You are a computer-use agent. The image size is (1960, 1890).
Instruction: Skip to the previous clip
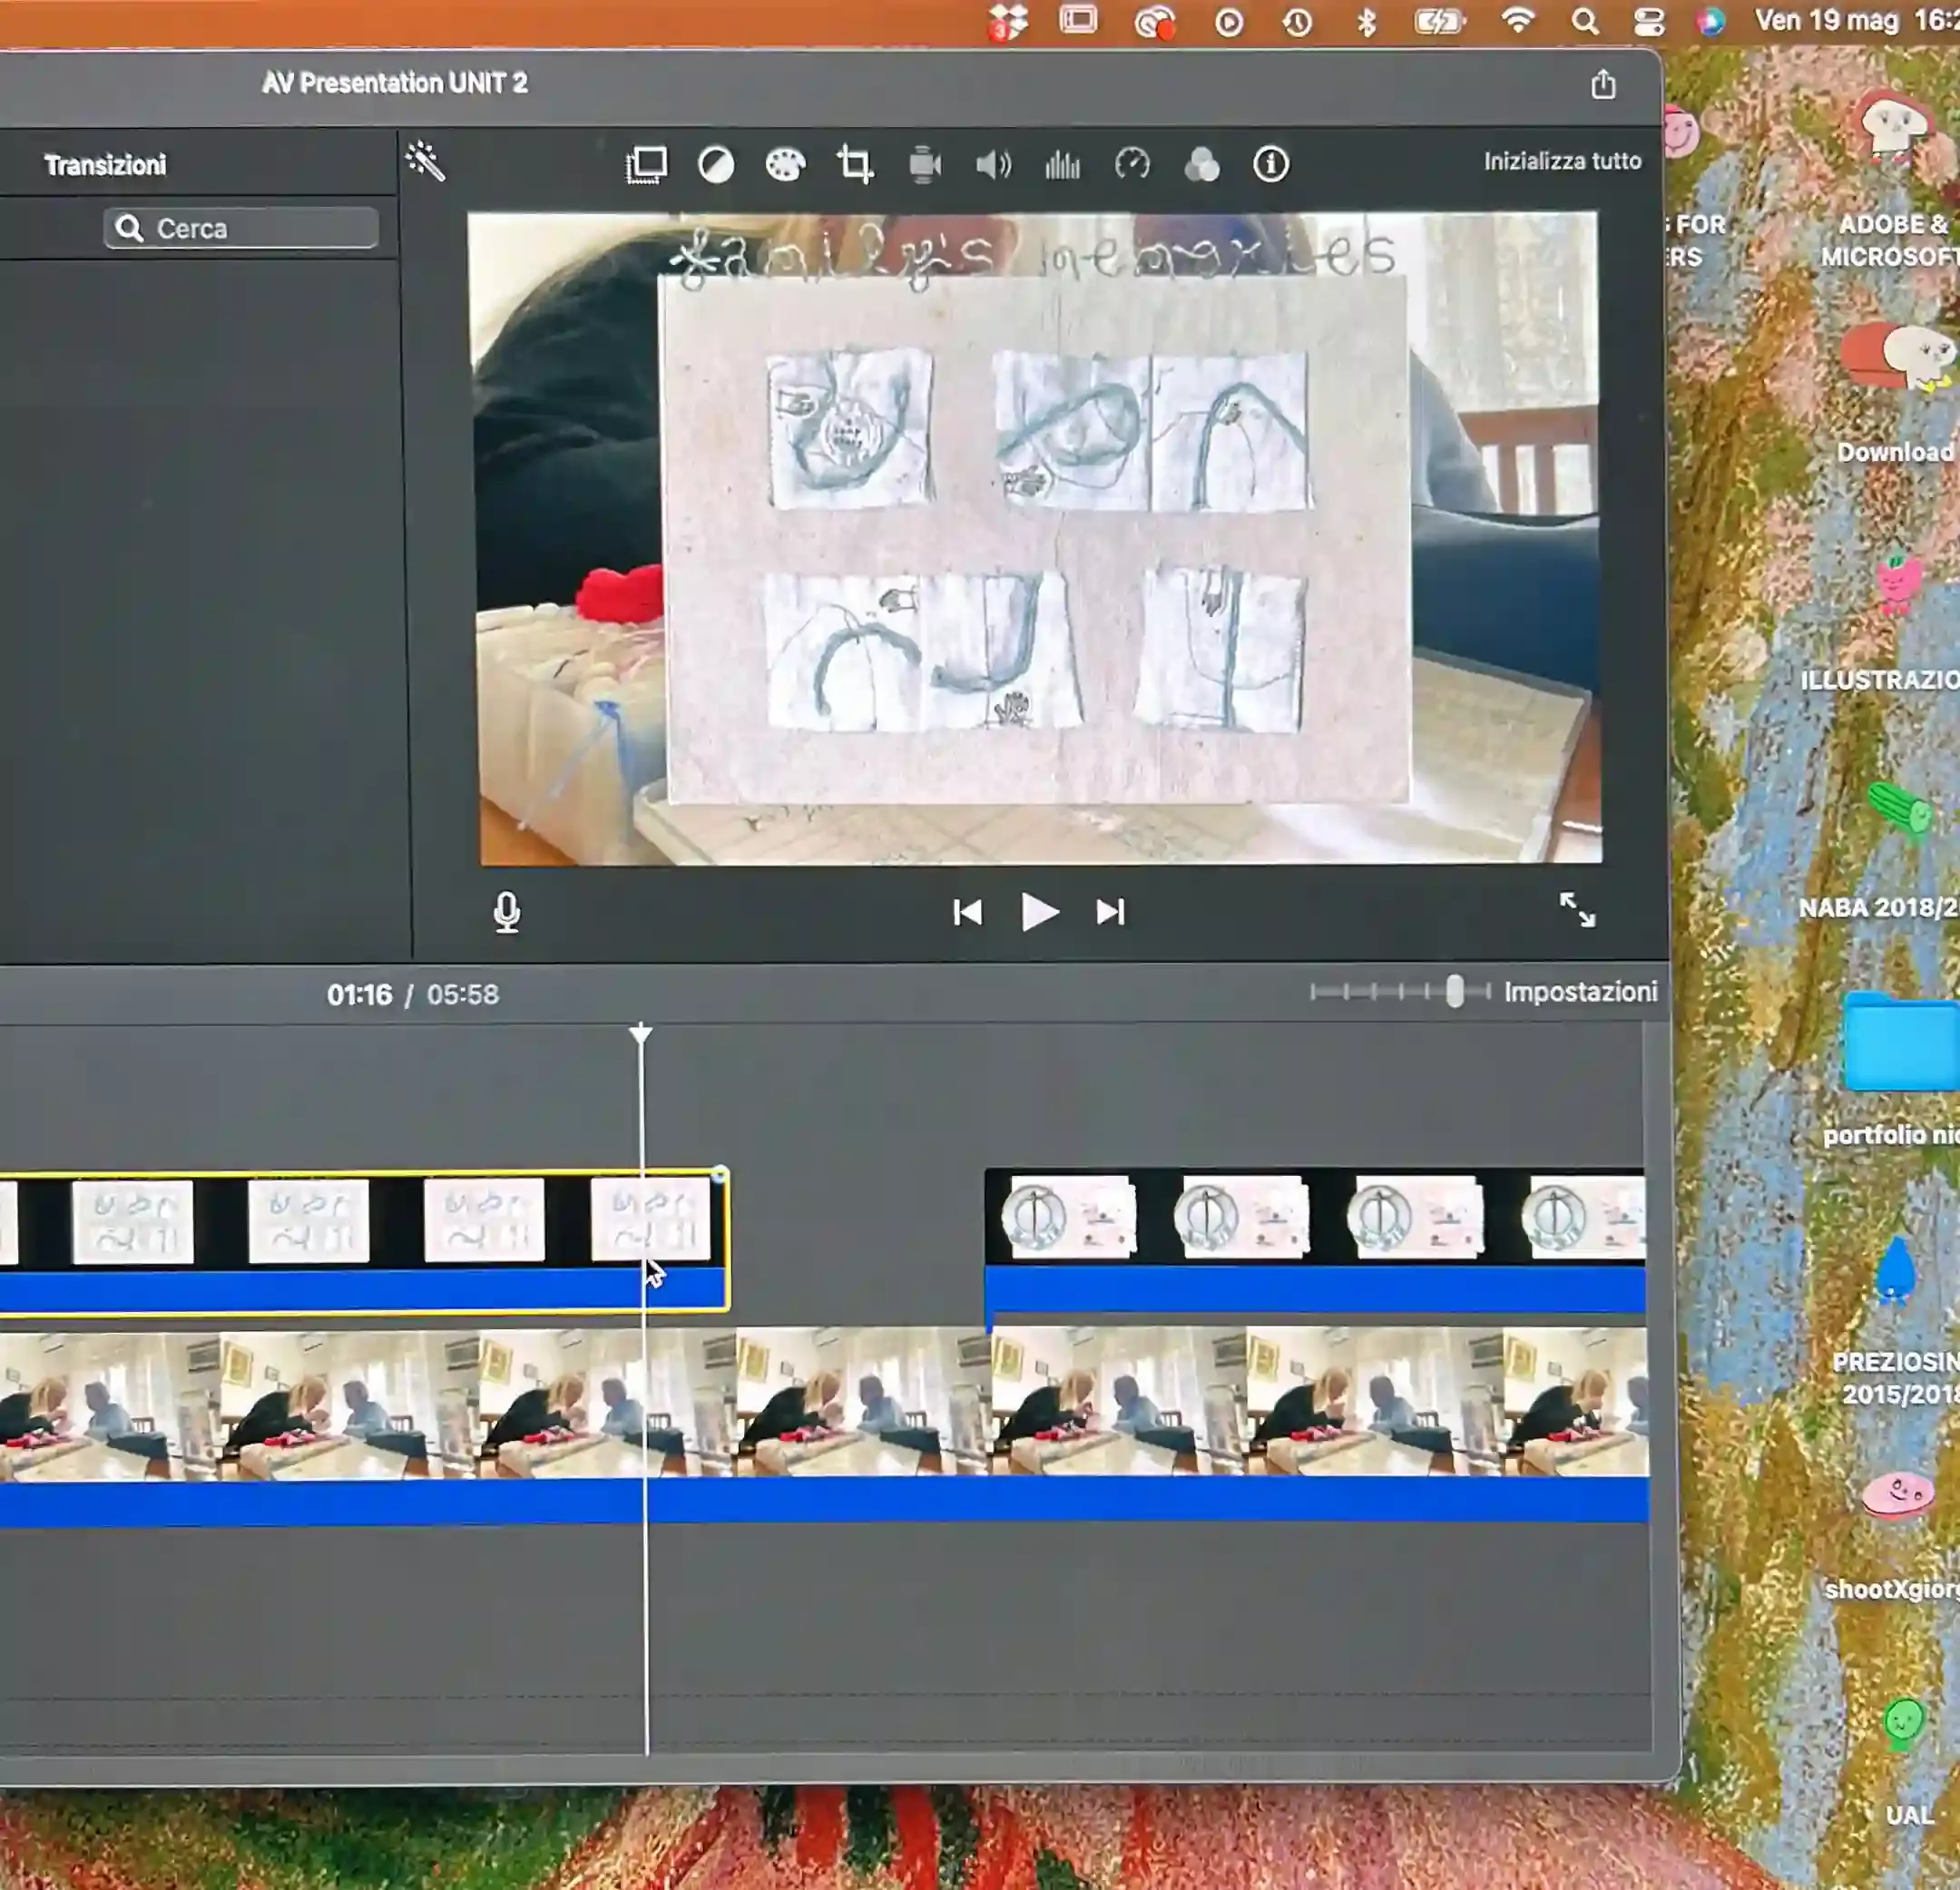pyautogui.click(x=967, y=912)
